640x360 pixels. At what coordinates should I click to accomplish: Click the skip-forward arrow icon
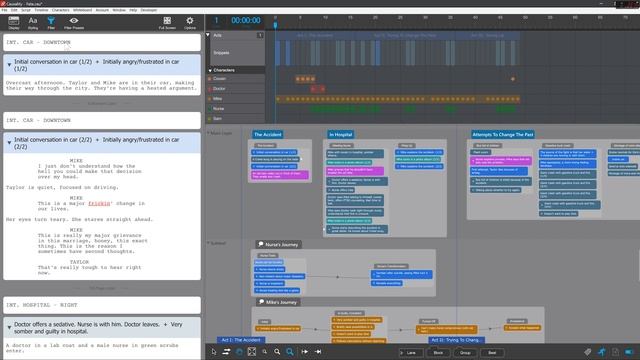tap(304, 352)
